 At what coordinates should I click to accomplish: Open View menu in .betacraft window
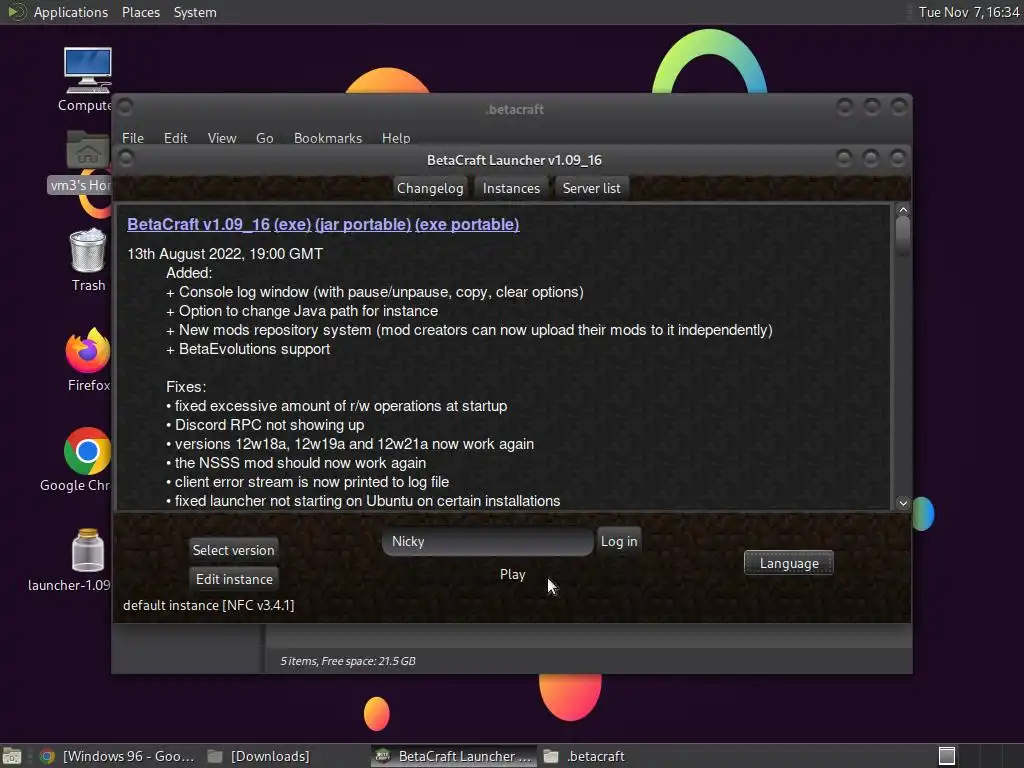click(x=221, y=138)
